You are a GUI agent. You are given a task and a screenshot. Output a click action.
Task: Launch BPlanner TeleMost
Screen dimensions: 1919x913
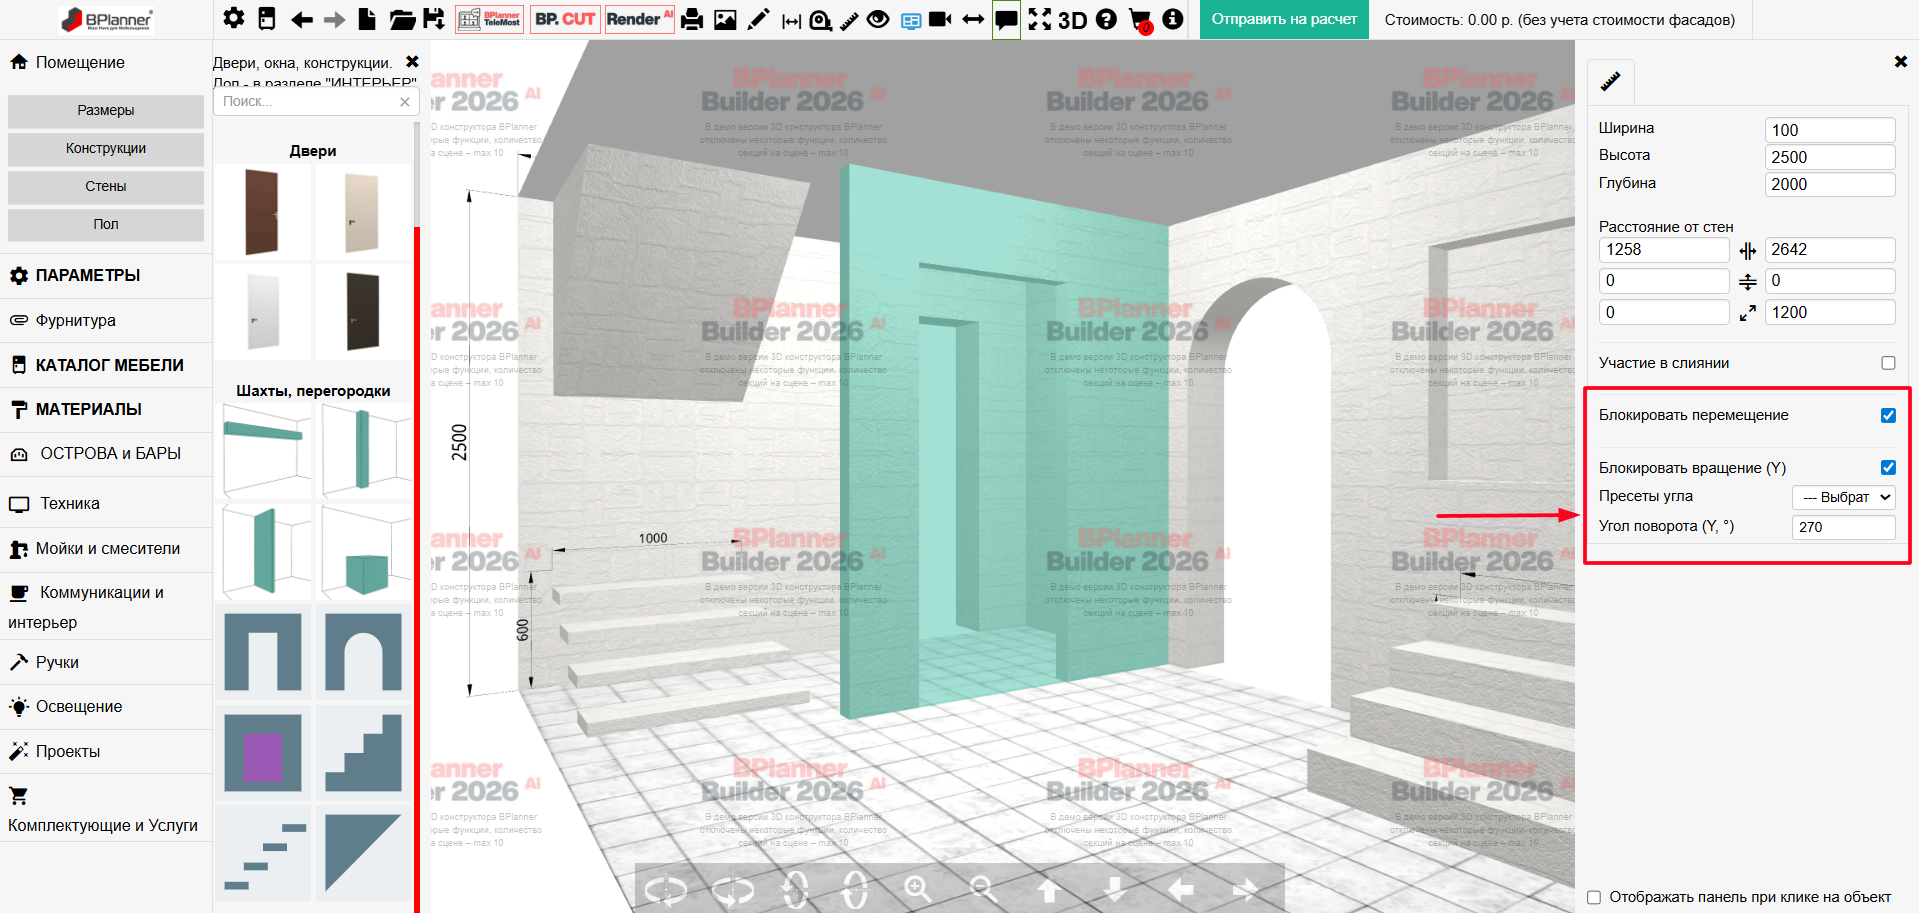point(489,19)
